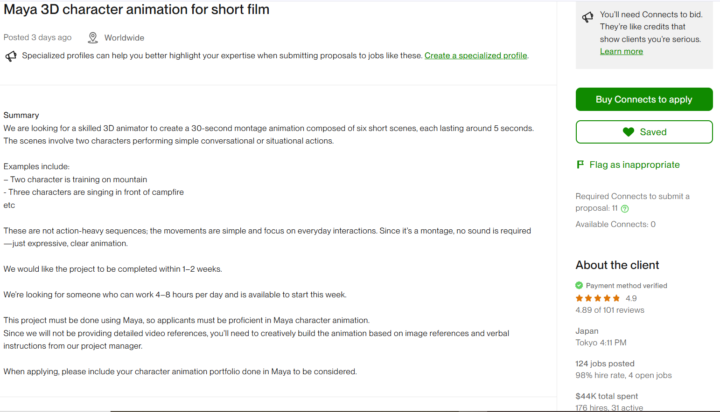Click the Available Connects: 0 text

tap(615, 224)
